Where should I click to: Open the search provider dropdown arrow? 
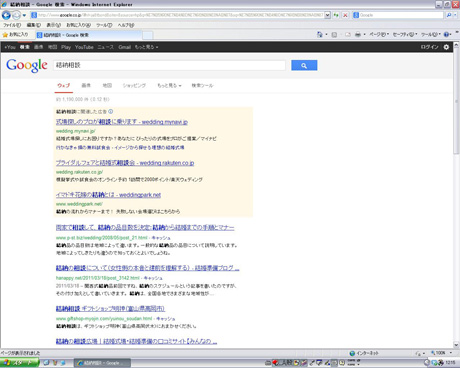(x=455, y=15)
